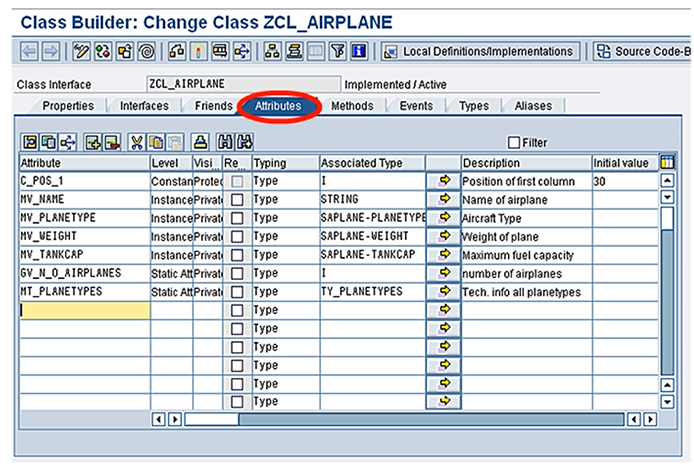
Task: Click the empty highlighted Attribute cell
Action: coord(85,310)
